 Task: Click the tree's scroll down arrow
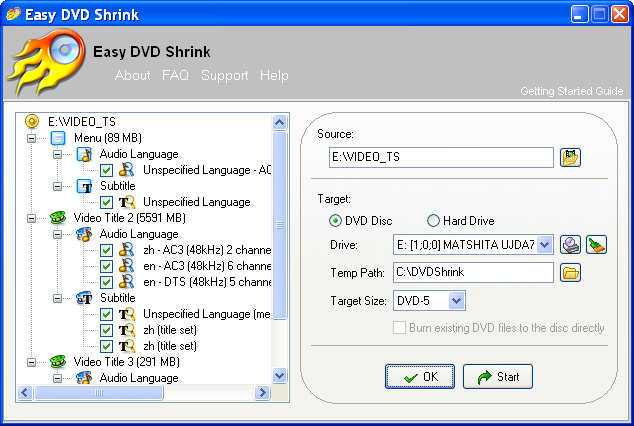279,375
